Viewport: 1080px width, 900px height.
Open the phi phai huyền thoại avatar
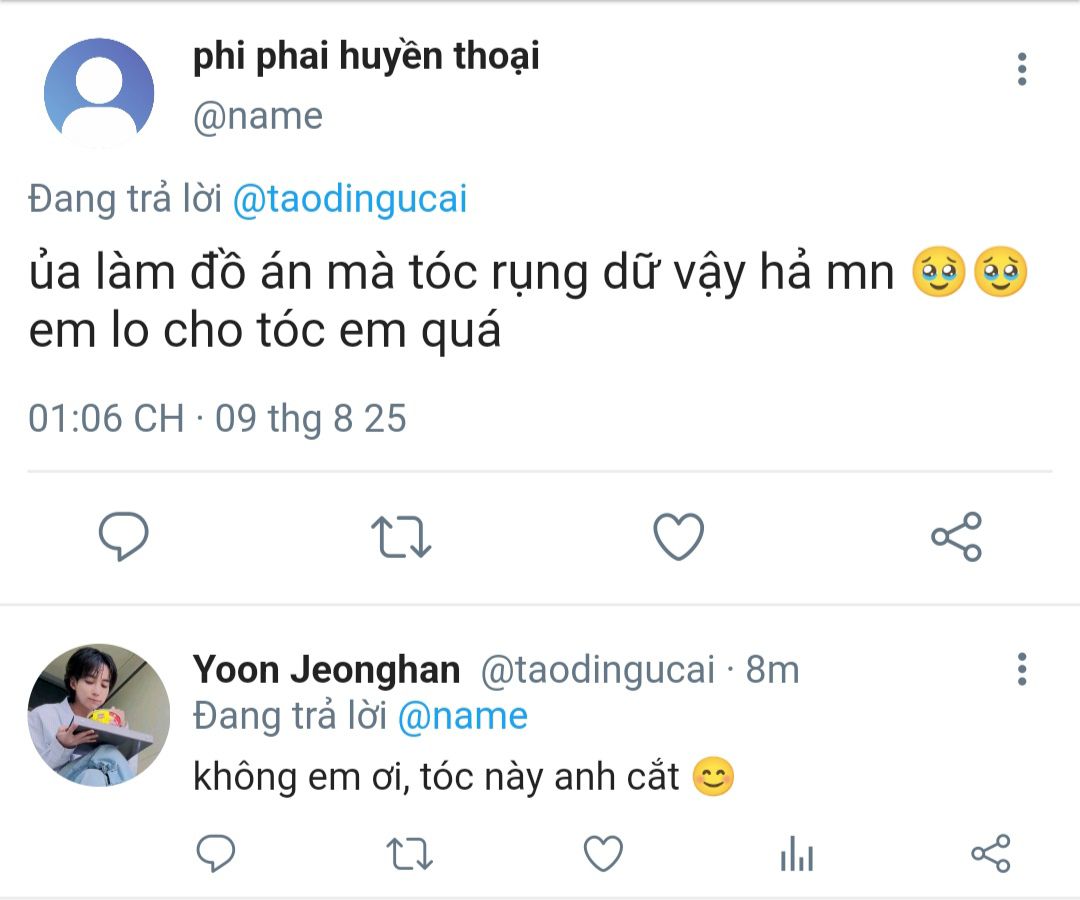[x=99, y=93]
